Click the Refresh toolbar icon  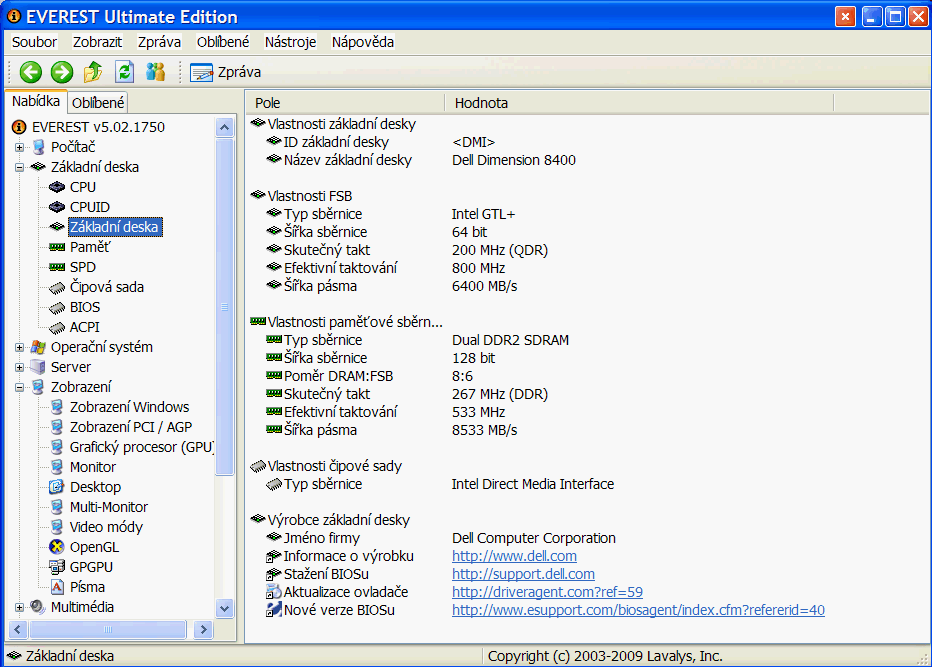coord(124,72)
